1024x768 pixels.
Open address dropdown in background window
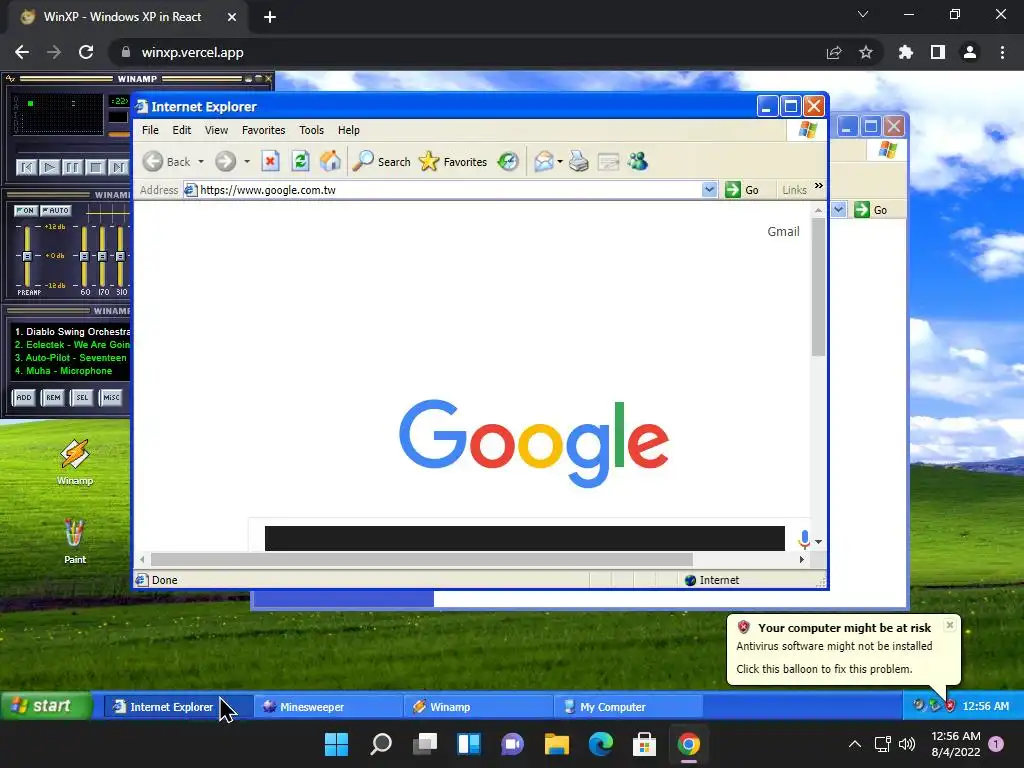click(839, 210)
